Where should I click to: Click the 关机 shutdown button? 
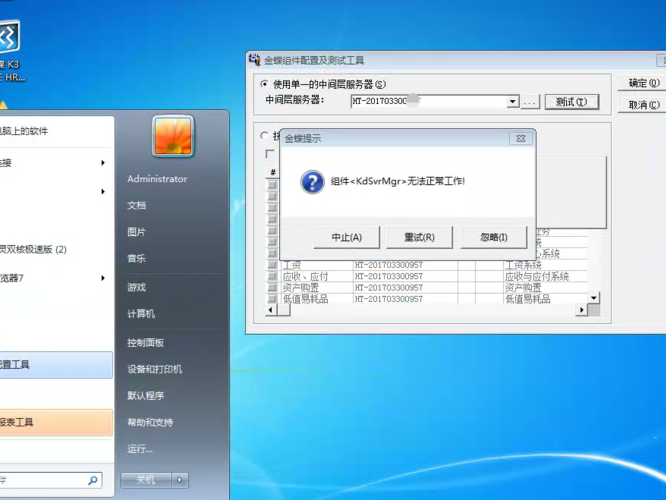pyautogui.click(x=146, y=480)
